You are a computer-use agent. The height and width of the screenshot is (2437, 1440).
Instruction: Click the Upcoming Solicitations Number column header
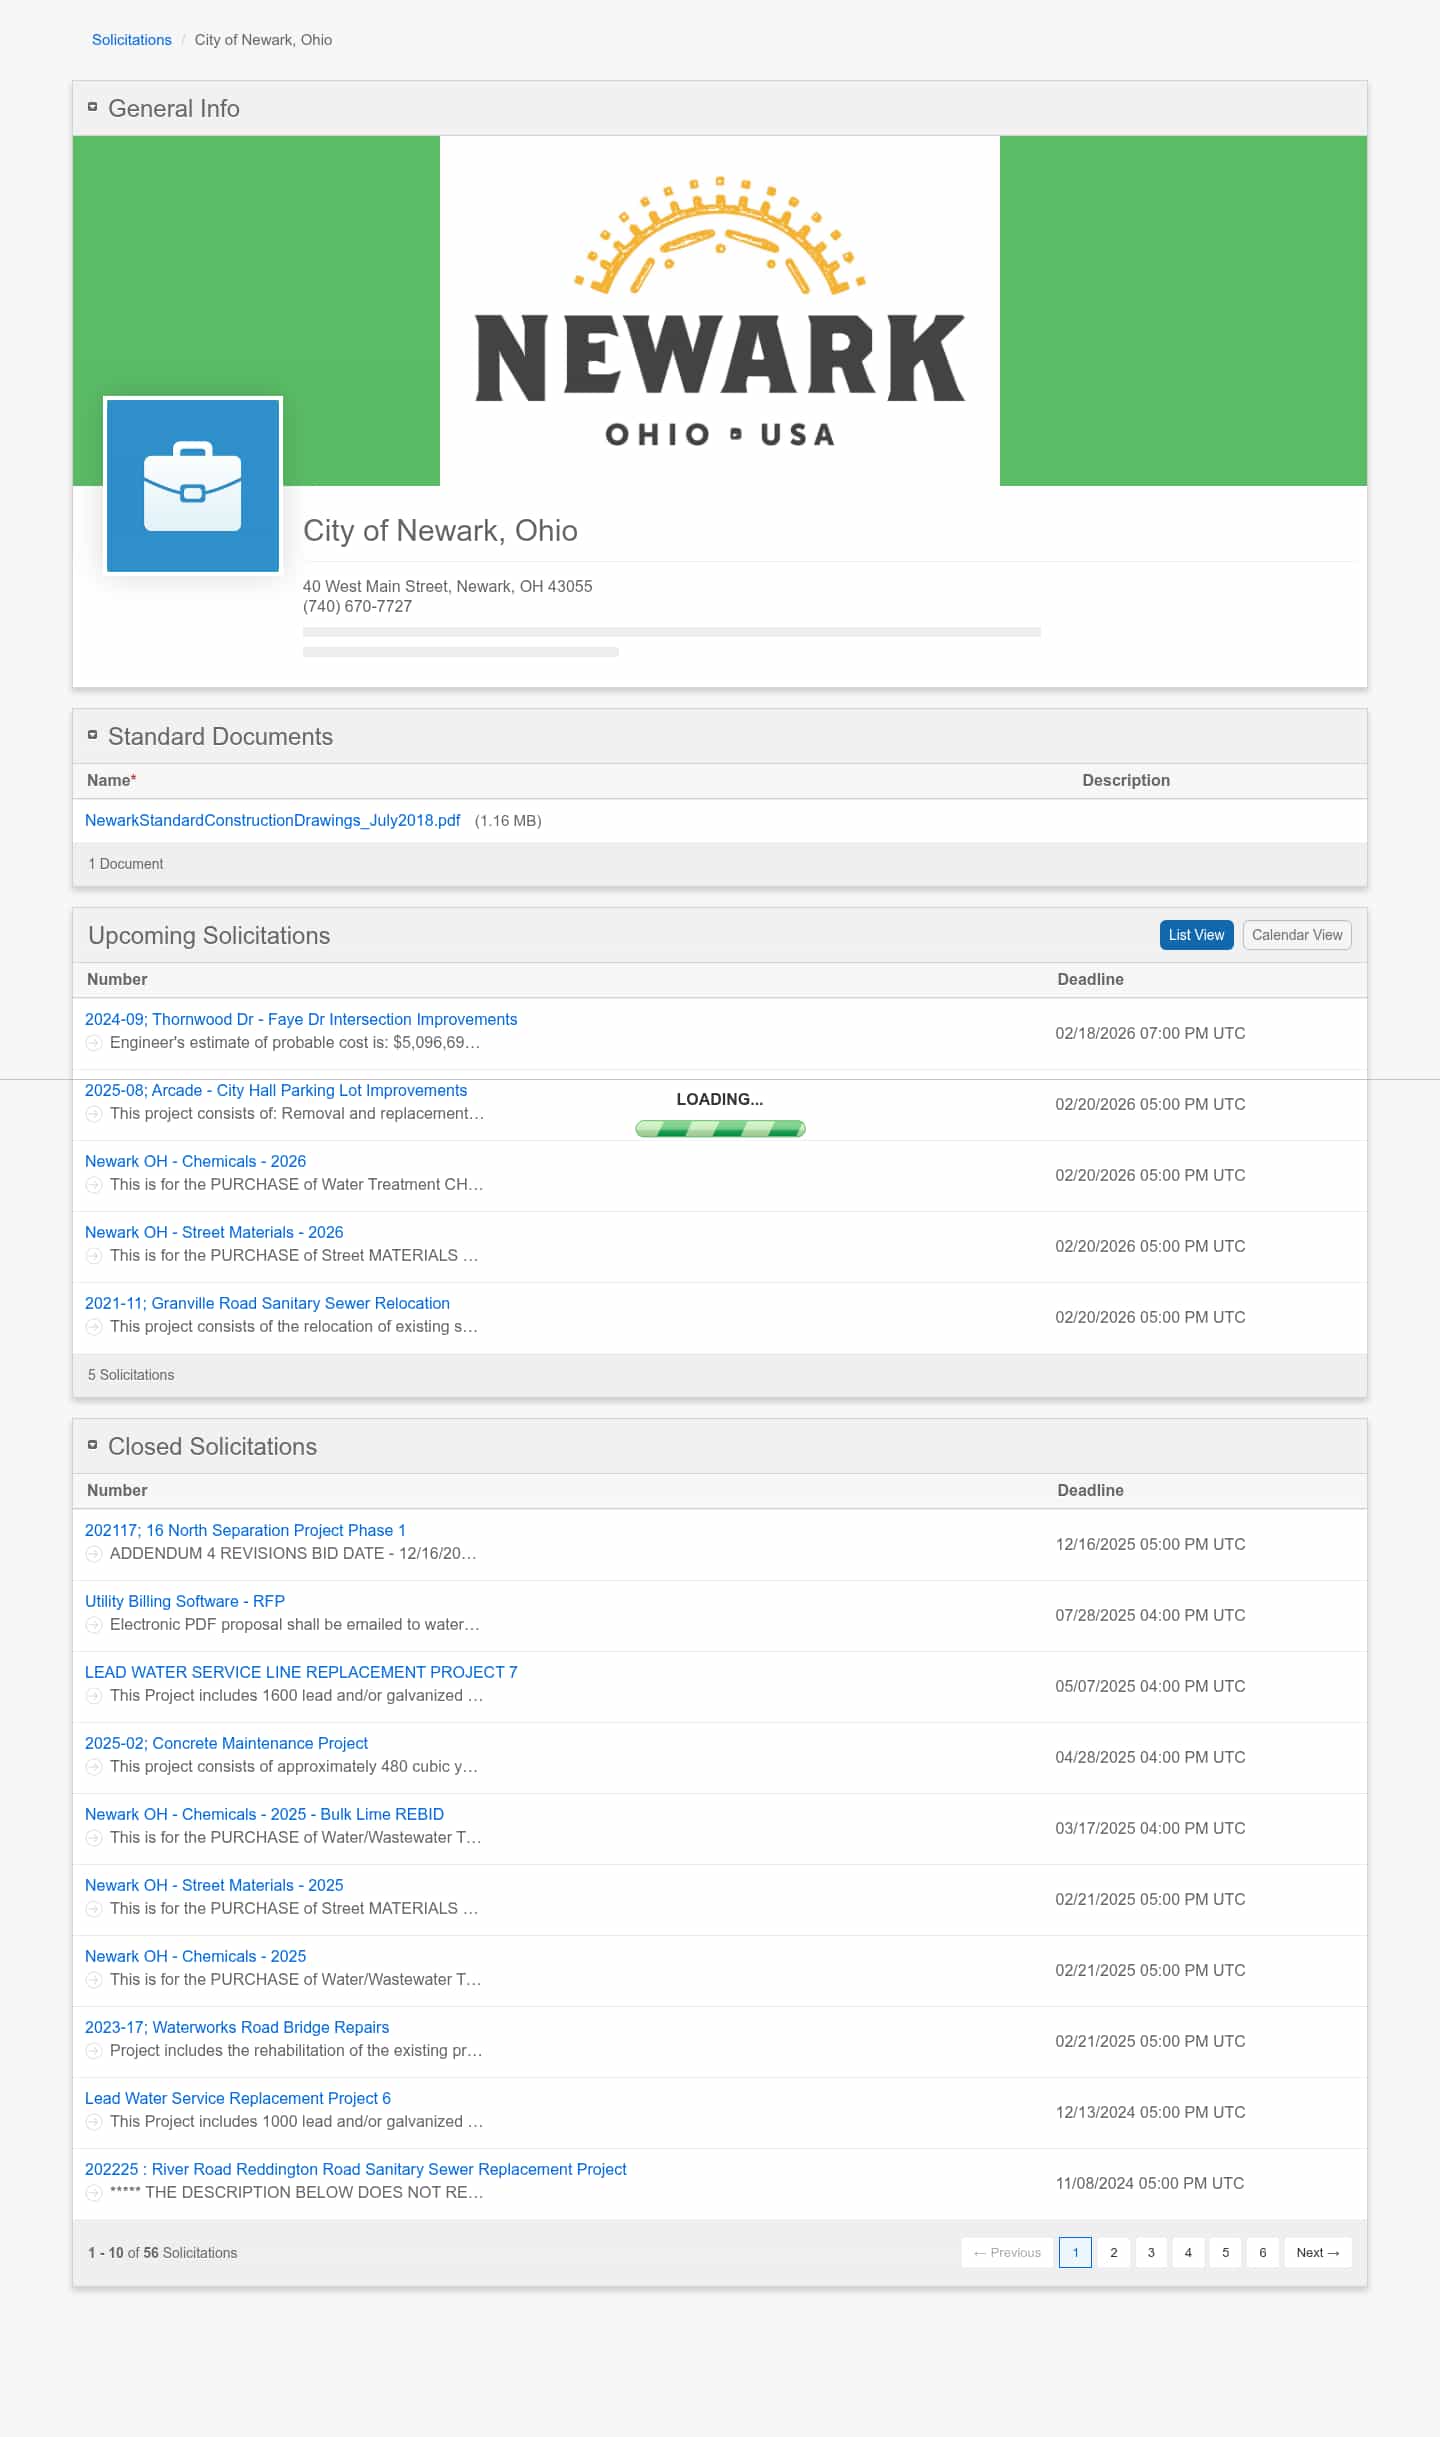117,980
